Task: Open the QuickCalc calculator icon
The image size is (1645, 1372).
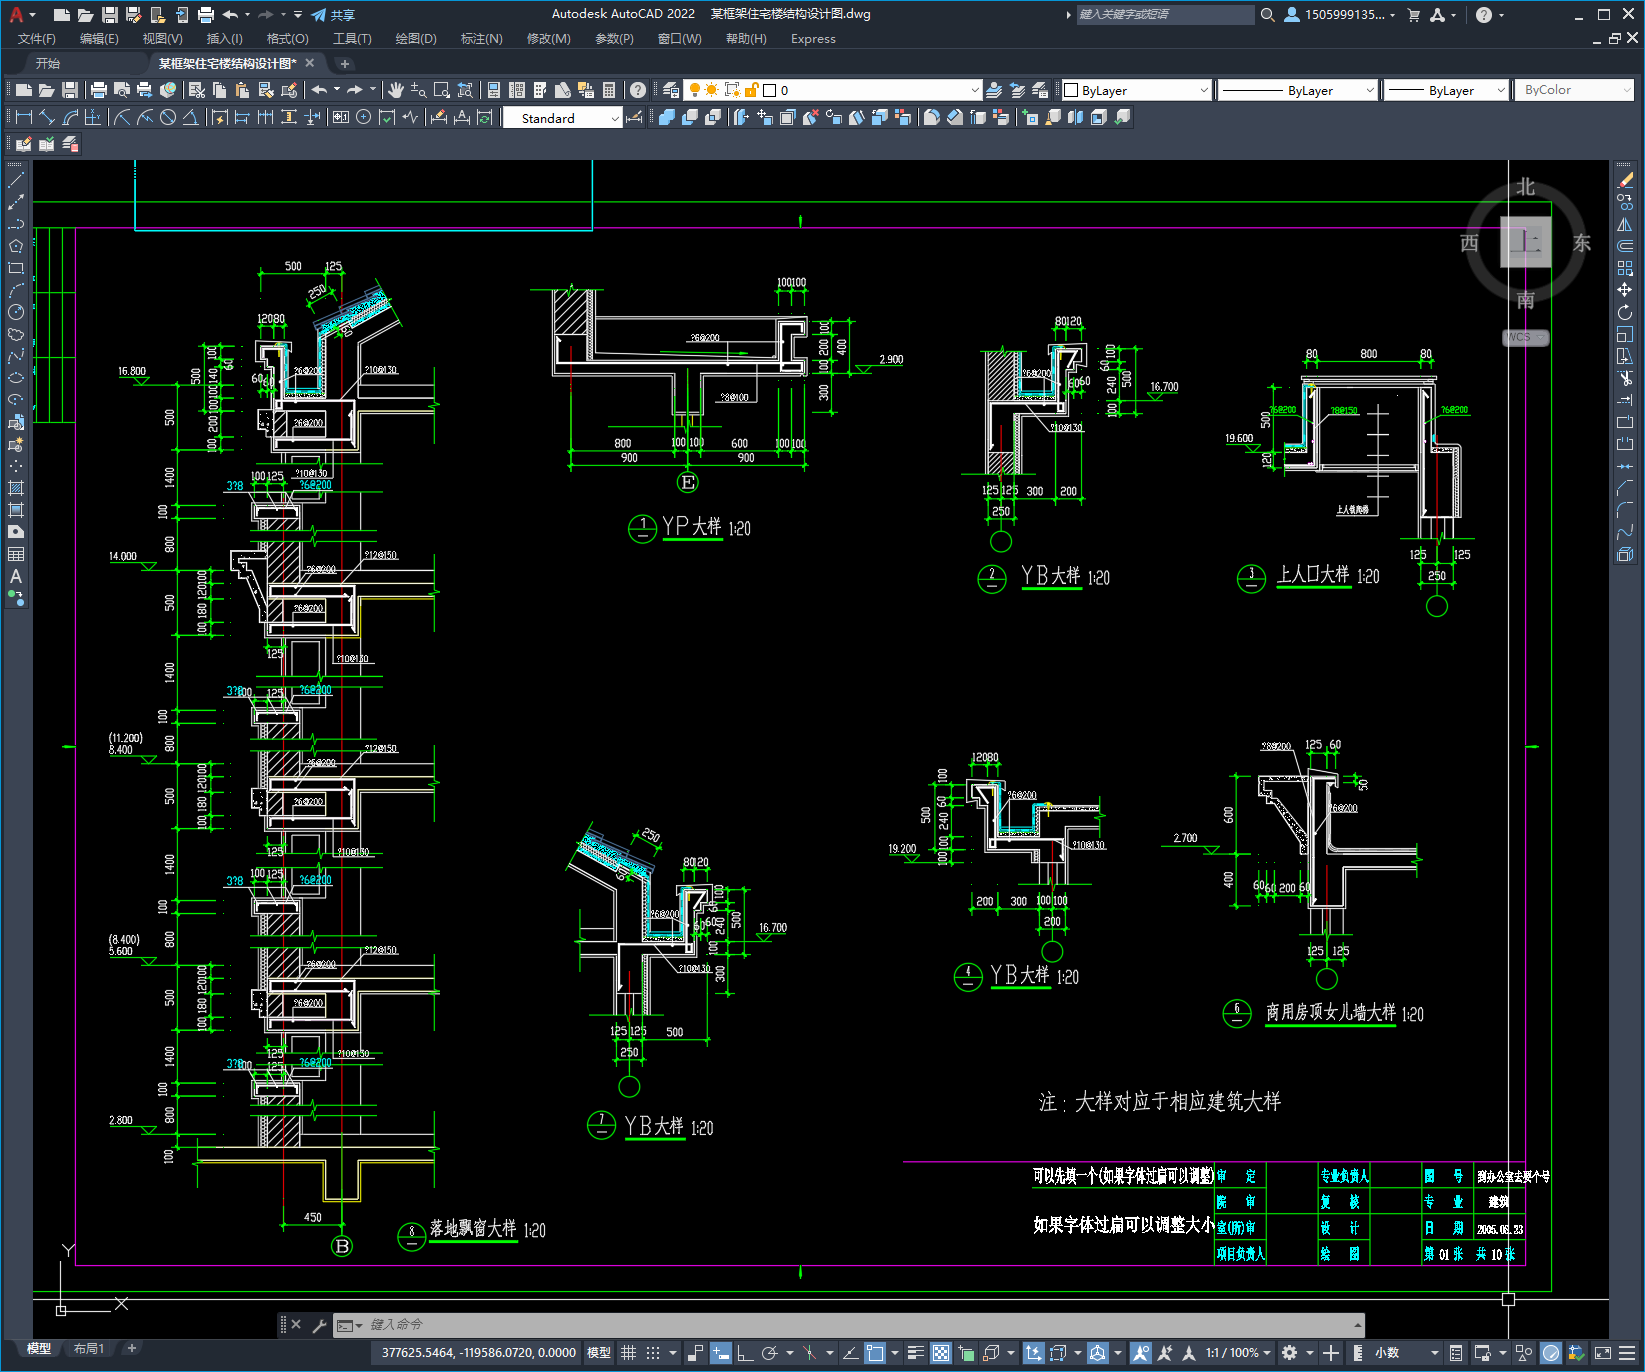Action: point(609,90)
